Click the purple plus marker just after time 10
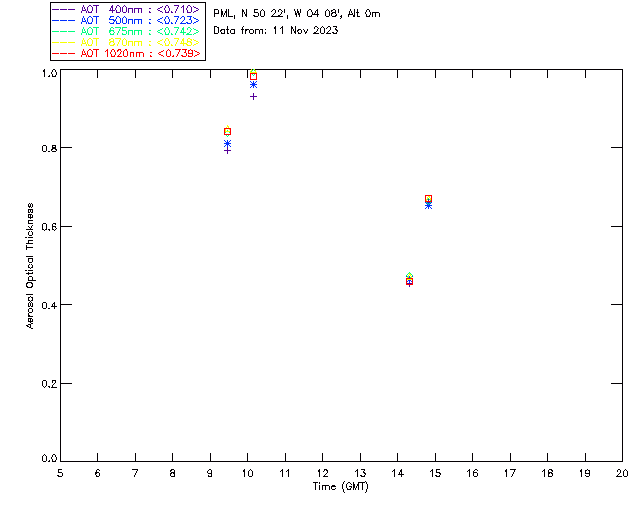 [253, 97]
